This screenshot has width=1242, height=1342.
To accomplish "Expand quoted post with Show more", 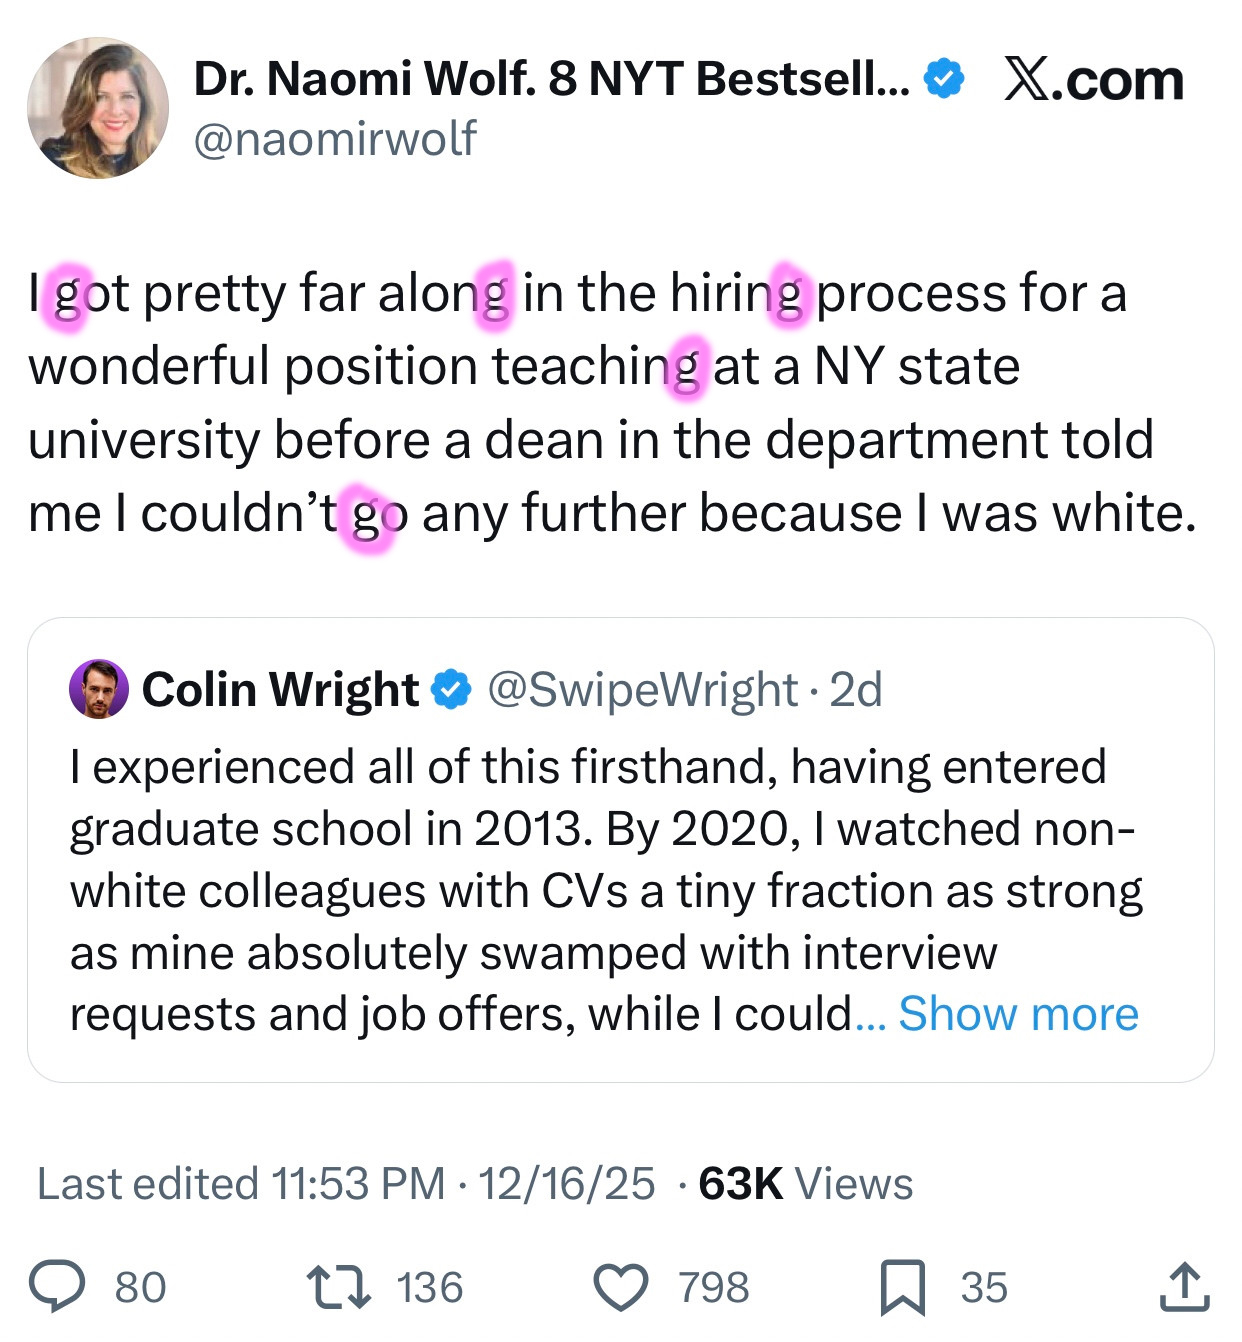I will 1018,1014.
